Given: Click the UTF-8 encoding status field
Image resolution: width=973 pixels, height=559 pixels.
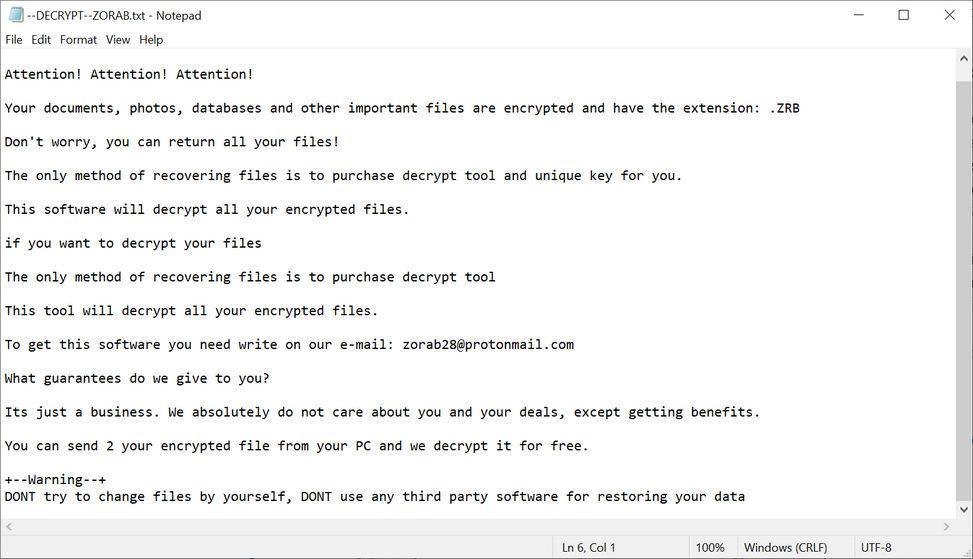Looking at the screenshot, I should [875, 548].
